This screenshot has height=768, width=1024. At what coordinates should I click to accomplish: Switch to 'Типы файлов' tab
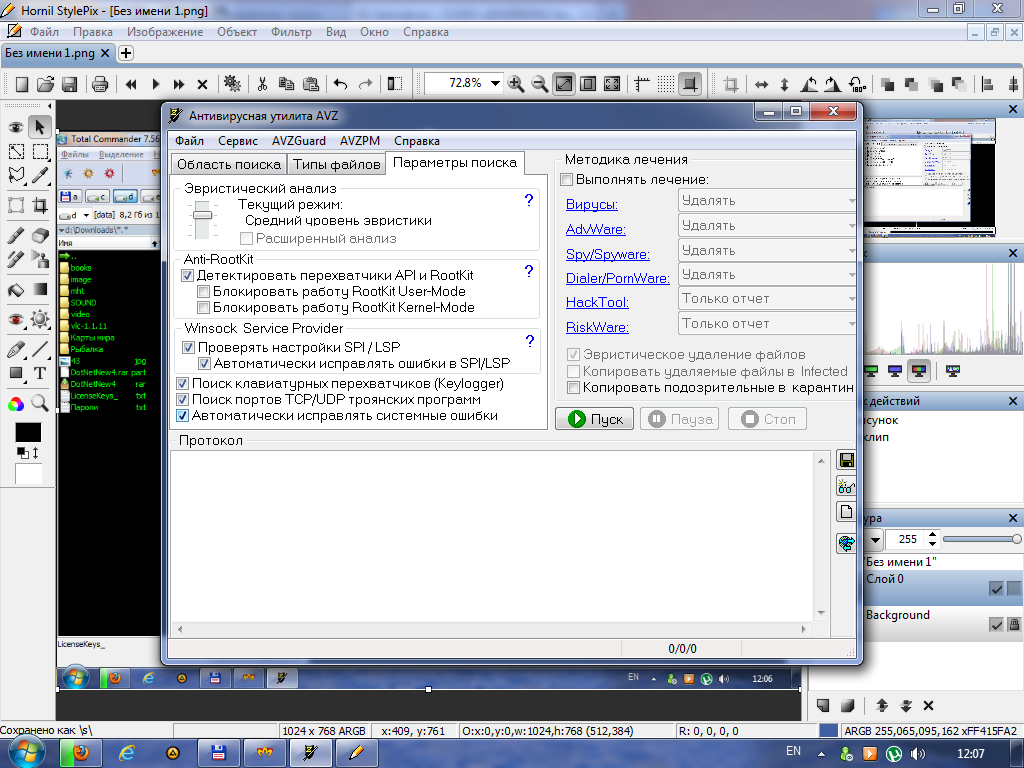336,165
